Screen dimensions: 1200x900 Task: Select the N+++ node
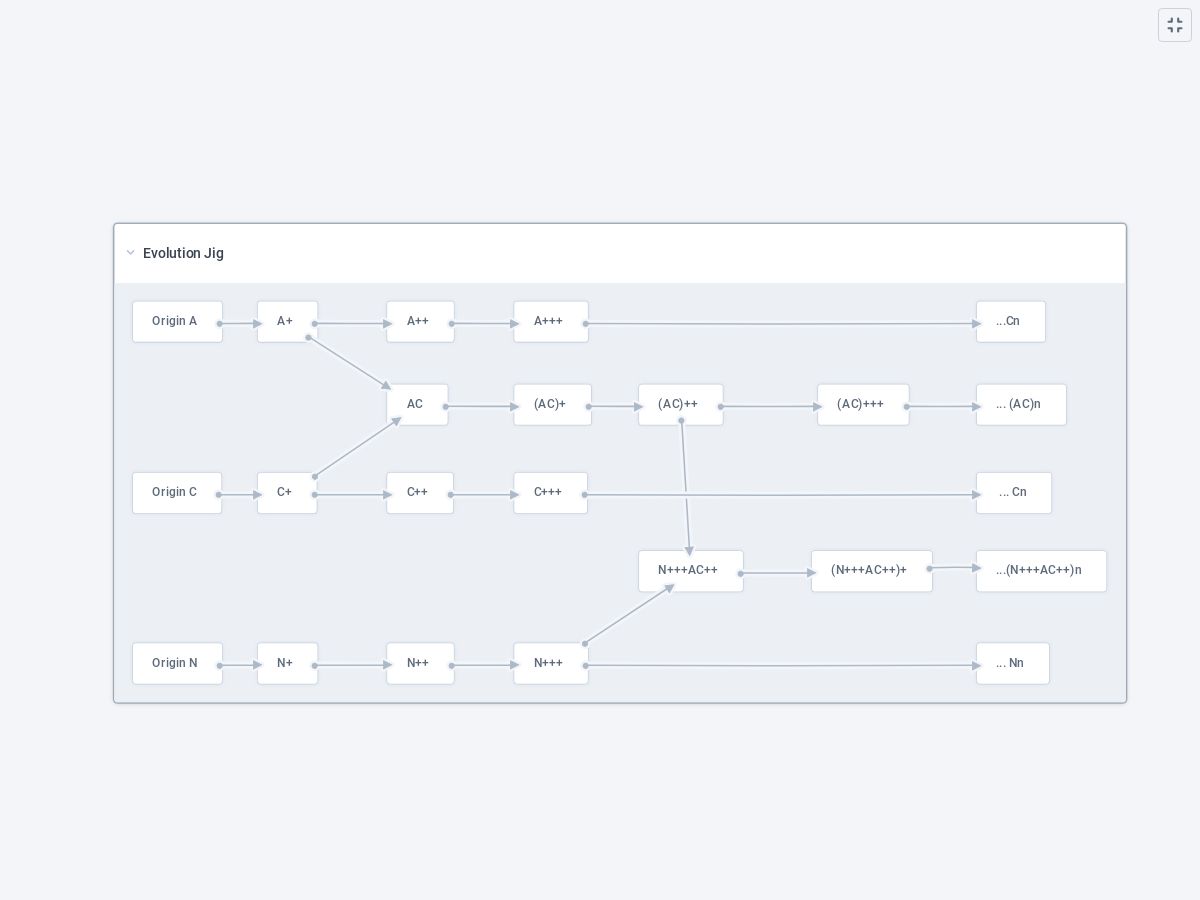550,664
